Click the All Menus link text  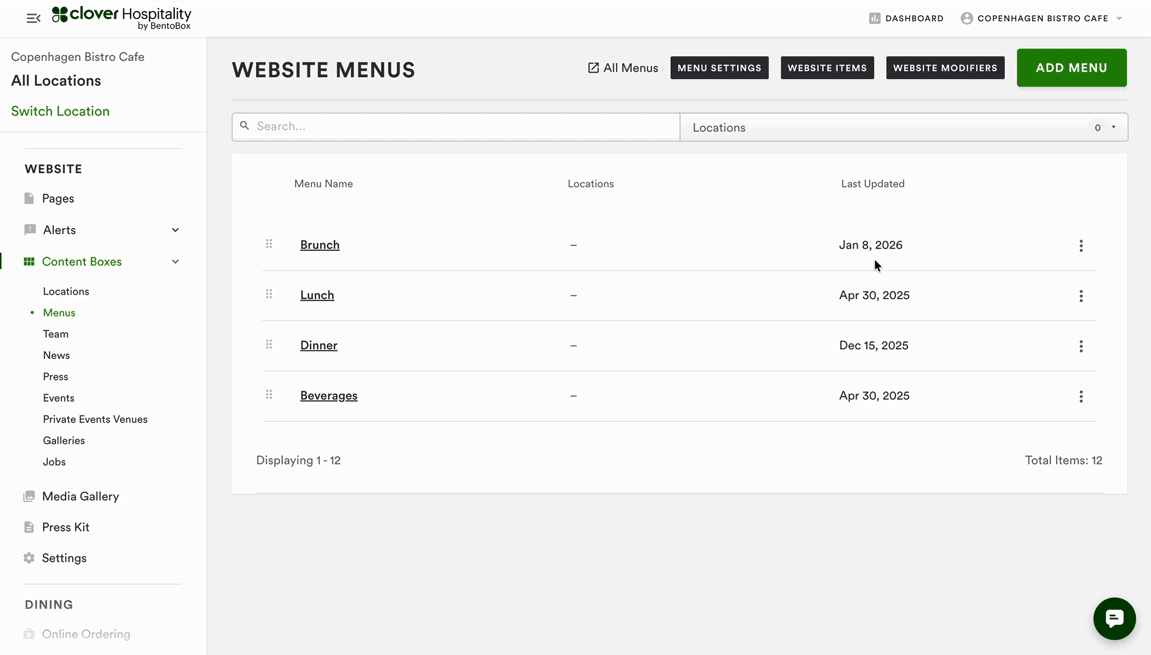click(x=631, y=68)
